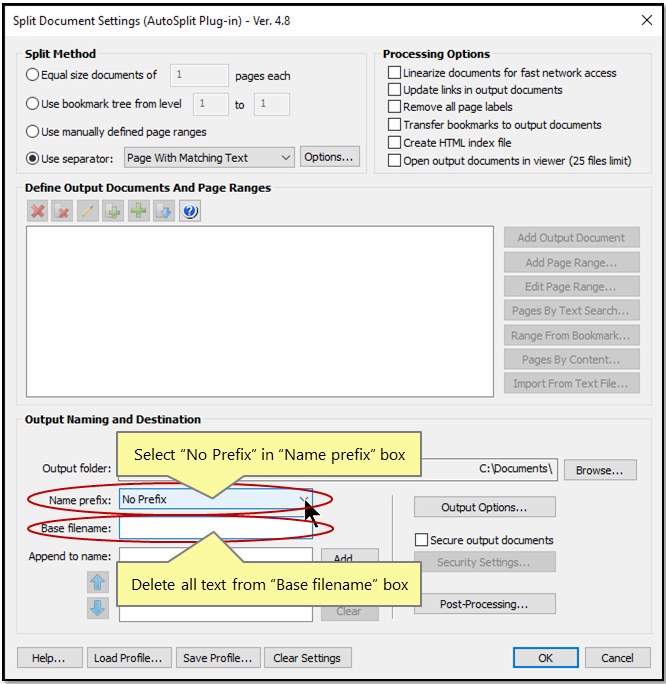Click the blue down arrow move icon
The width and height of the screenshot is (666, 684).
pos(98,608)
